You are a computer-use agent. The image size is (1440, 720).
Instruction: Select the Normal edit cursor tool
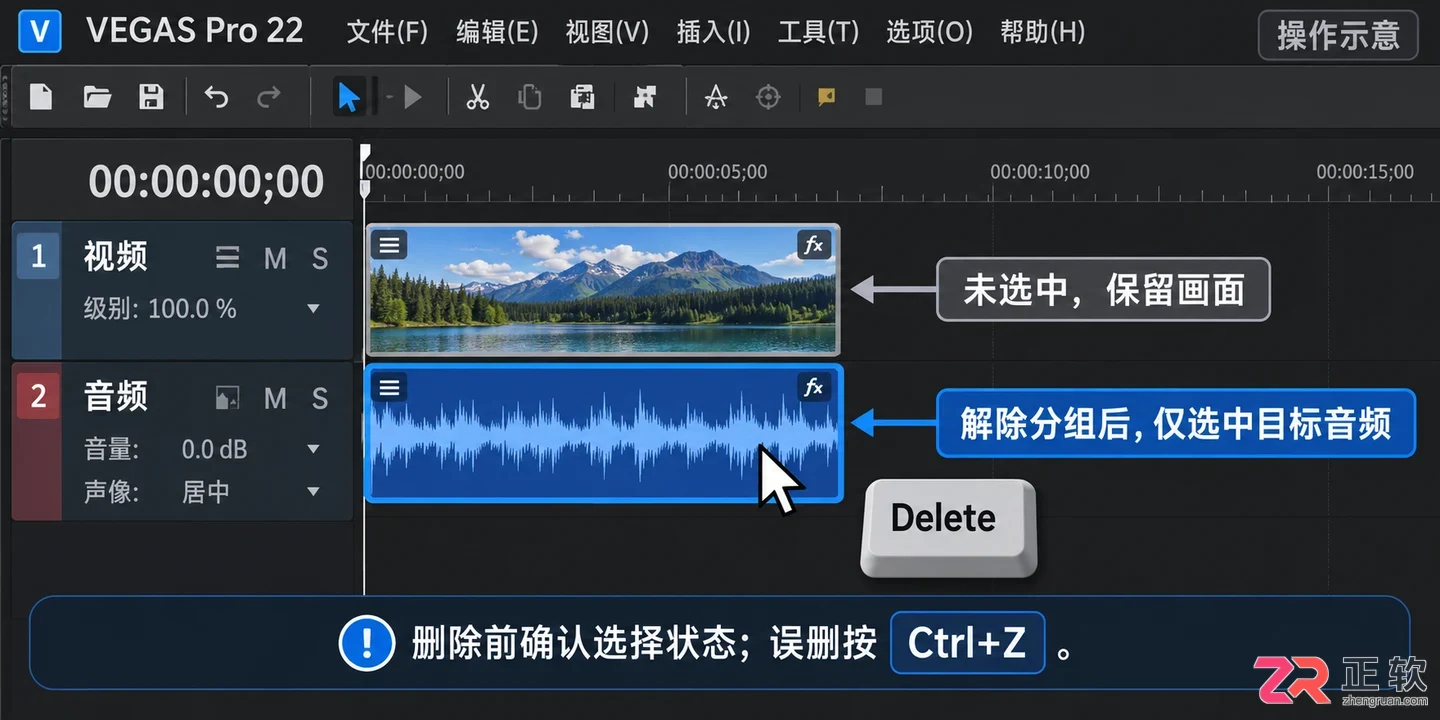[x=348, y=97]
